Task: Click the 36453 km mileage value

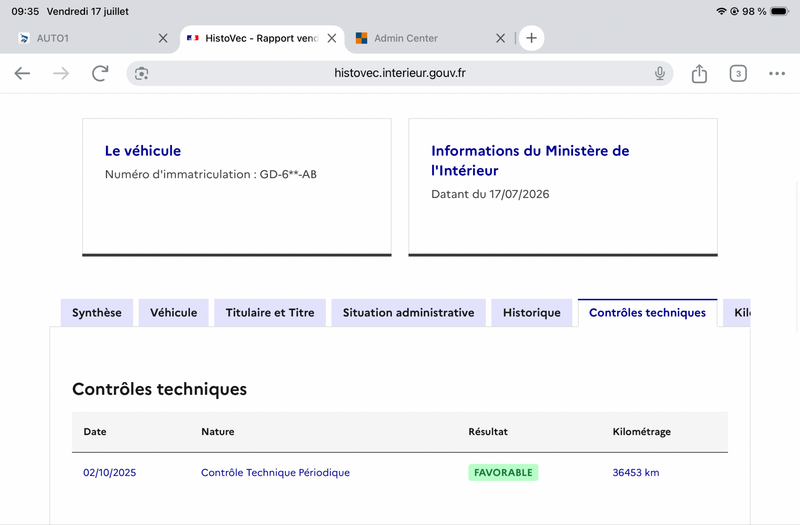Action: [636, 472]
